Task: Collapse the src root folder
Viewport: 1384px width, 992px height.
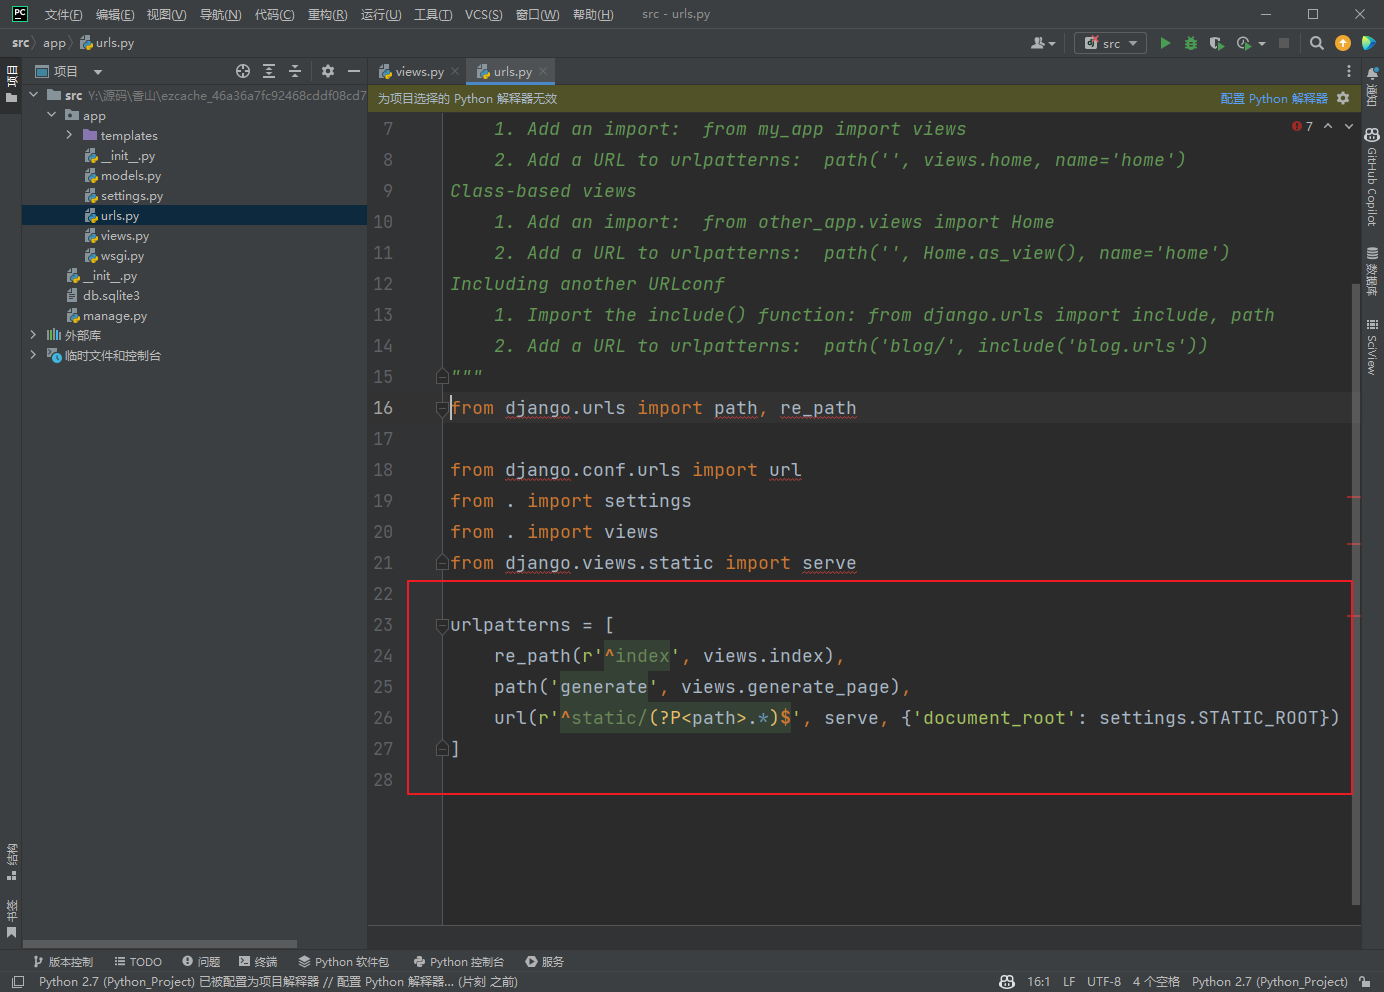Action: pos(34,95)
